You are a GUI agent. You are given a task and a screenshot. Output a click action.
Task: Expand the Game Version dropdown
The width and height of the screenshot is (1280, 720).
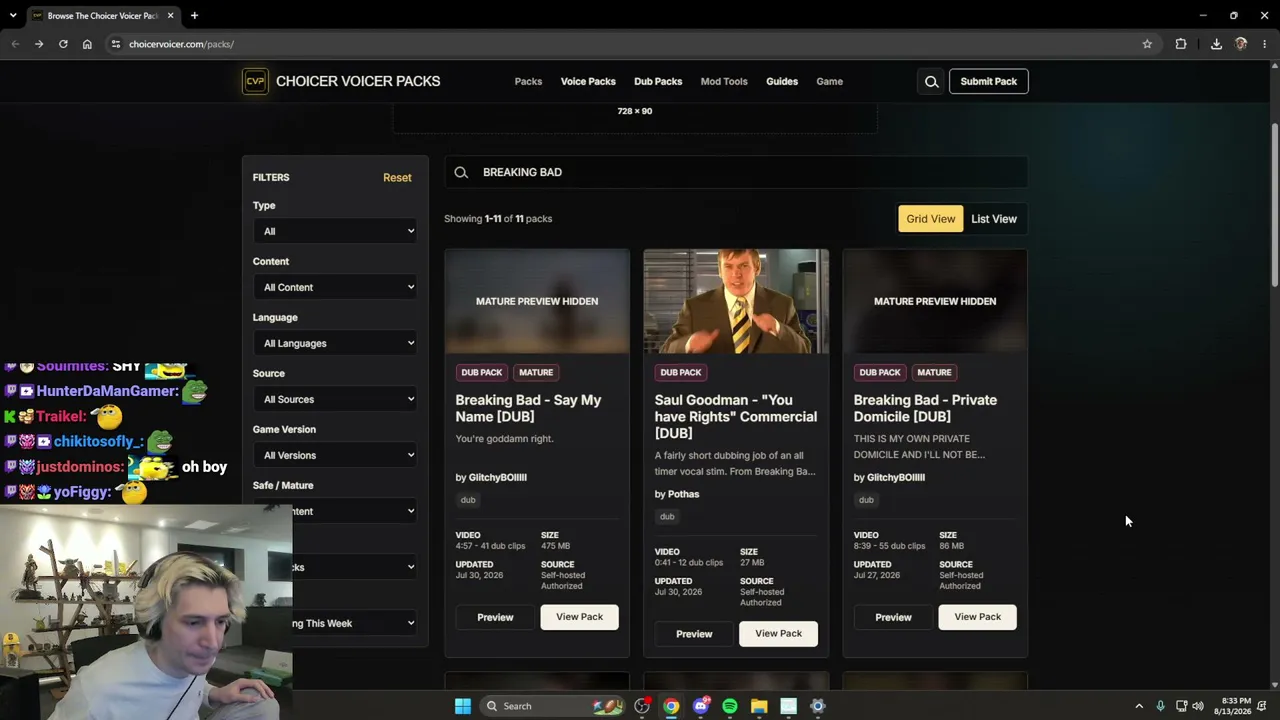[x=335, y=455]
